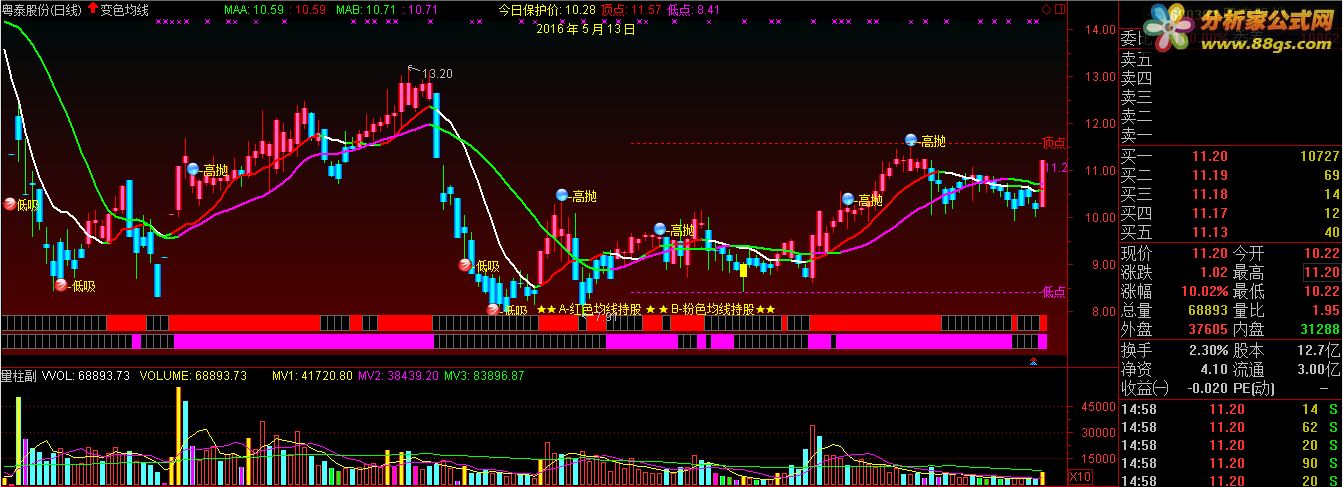Click VOLUME: 68893.73 value
The width and height of the screenshot is (1343, 487).
pos(192,375)
